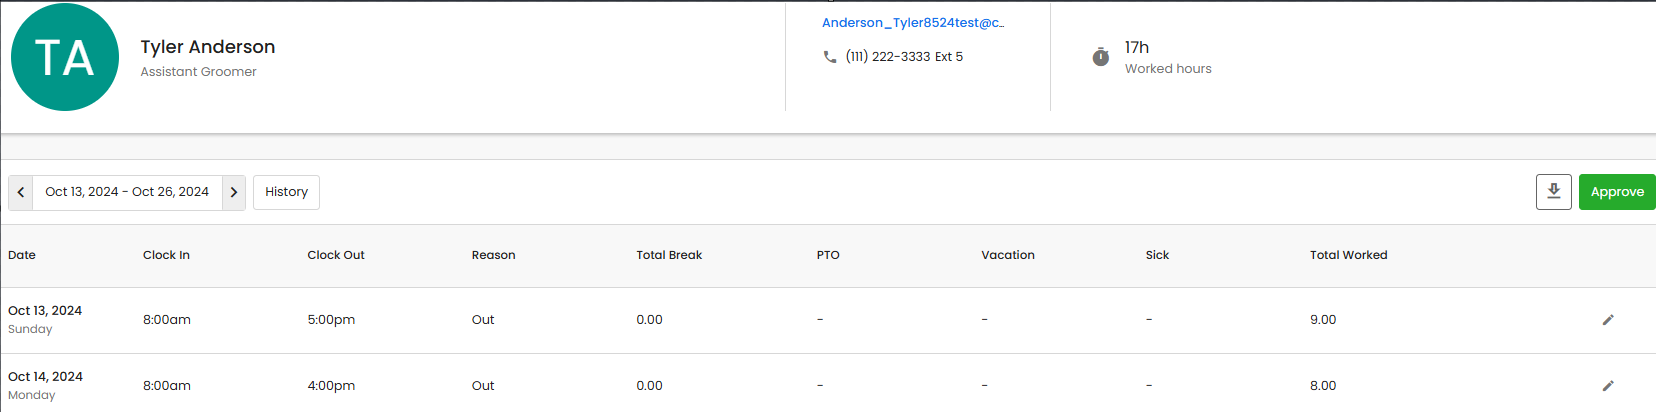The image size is (1656, 412).
Task: Edit the Oct 13 entry pencil icon
Action: tap(1608, 320)
